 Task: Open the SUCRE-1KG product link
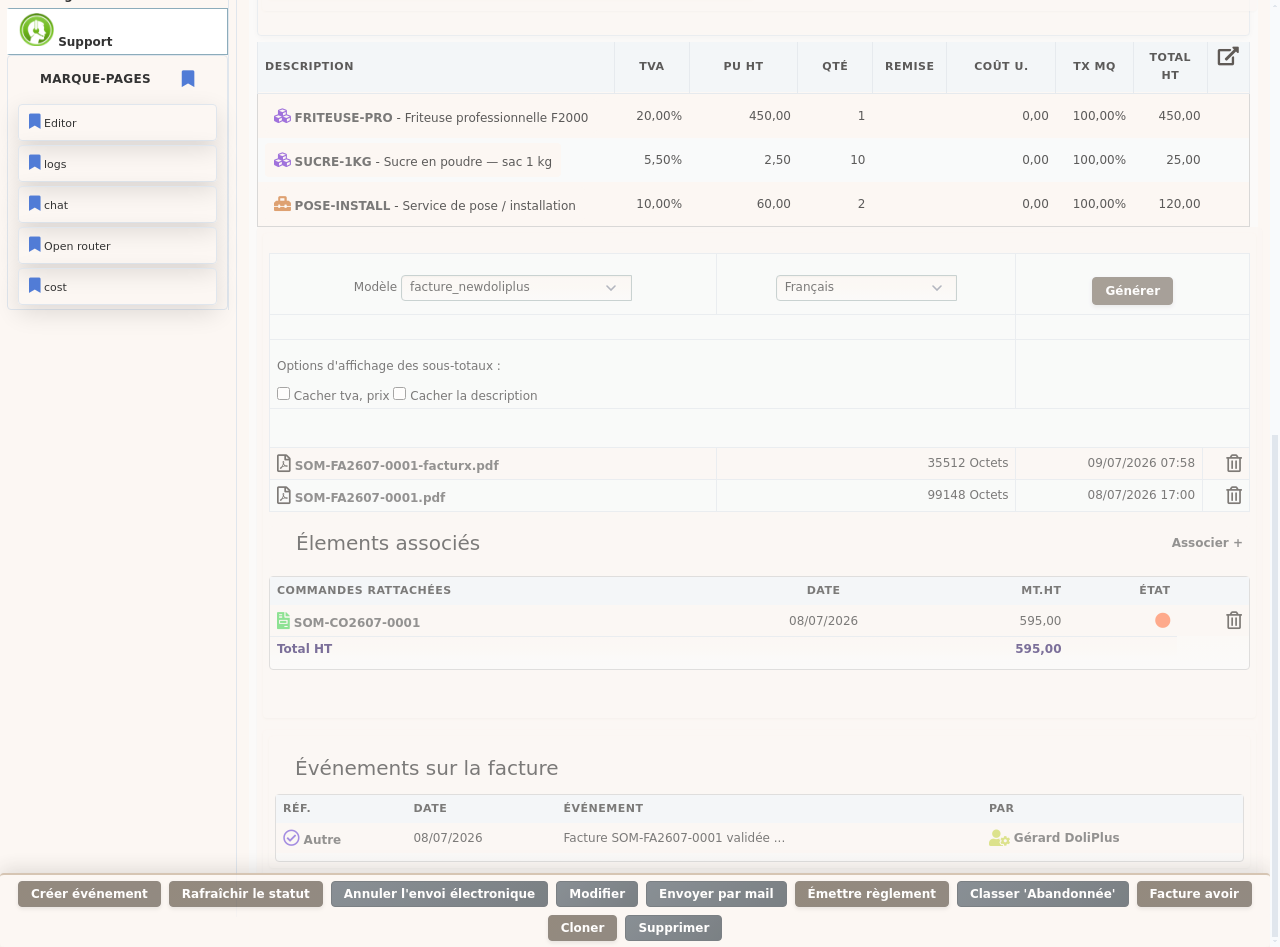pos(333,162)
